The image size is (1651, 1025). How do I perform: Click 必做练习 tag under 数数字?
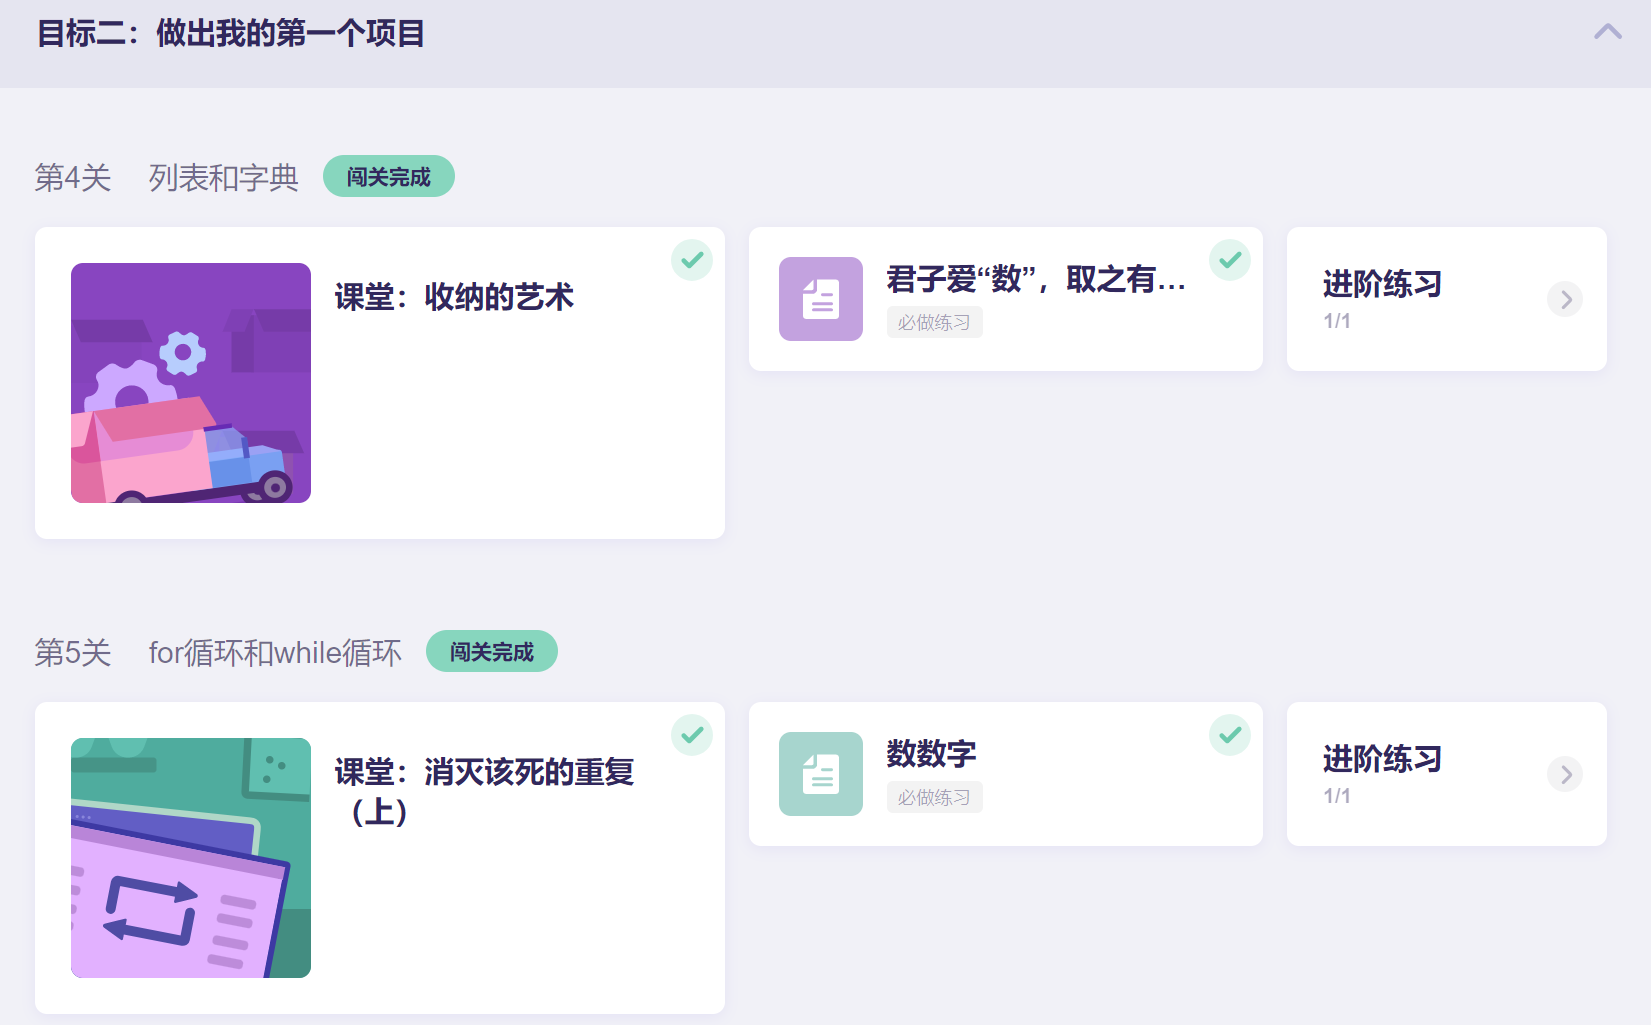pos(934,797)
